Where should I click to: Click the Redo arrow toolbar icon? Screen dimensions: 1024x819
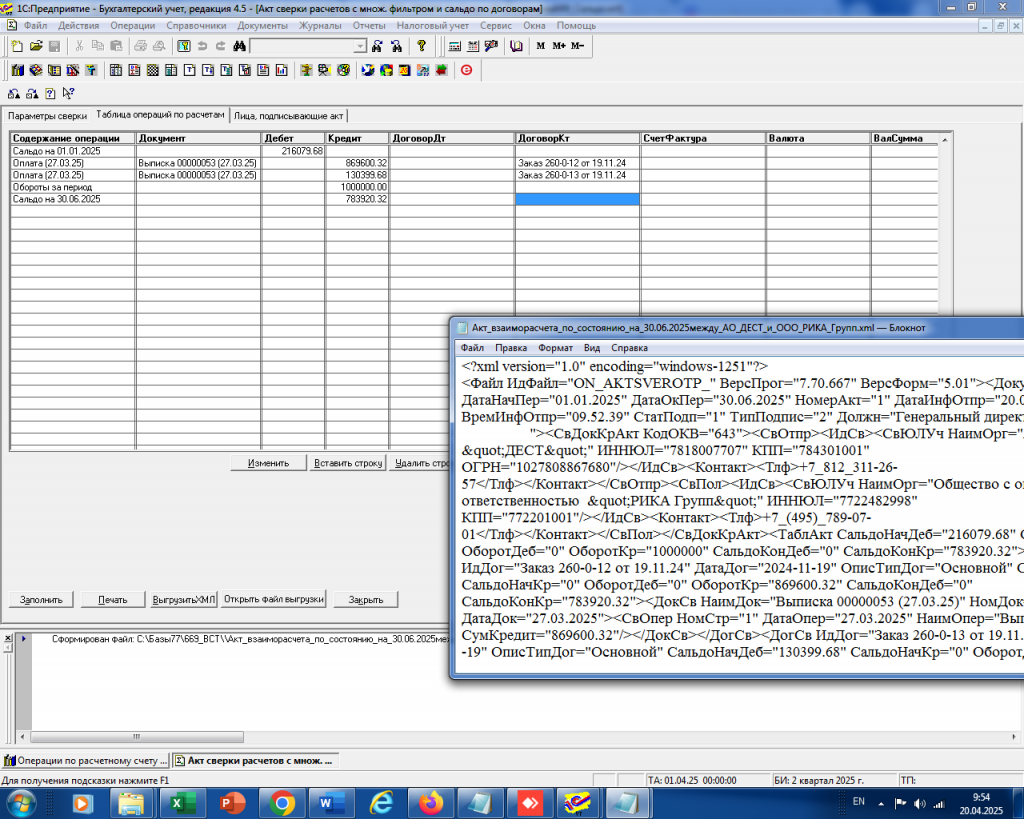tap(221, 46)
